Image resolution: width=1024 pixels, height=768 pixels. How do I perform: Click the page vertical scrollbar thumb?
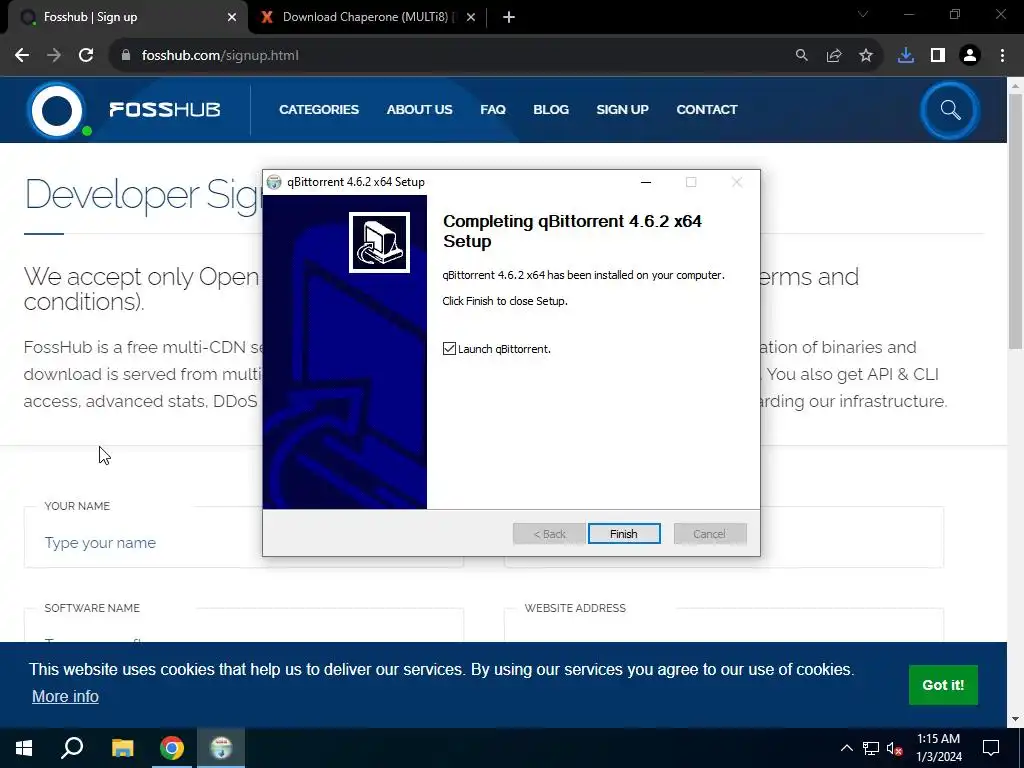pyautogui.click(x=1016, y=222)
